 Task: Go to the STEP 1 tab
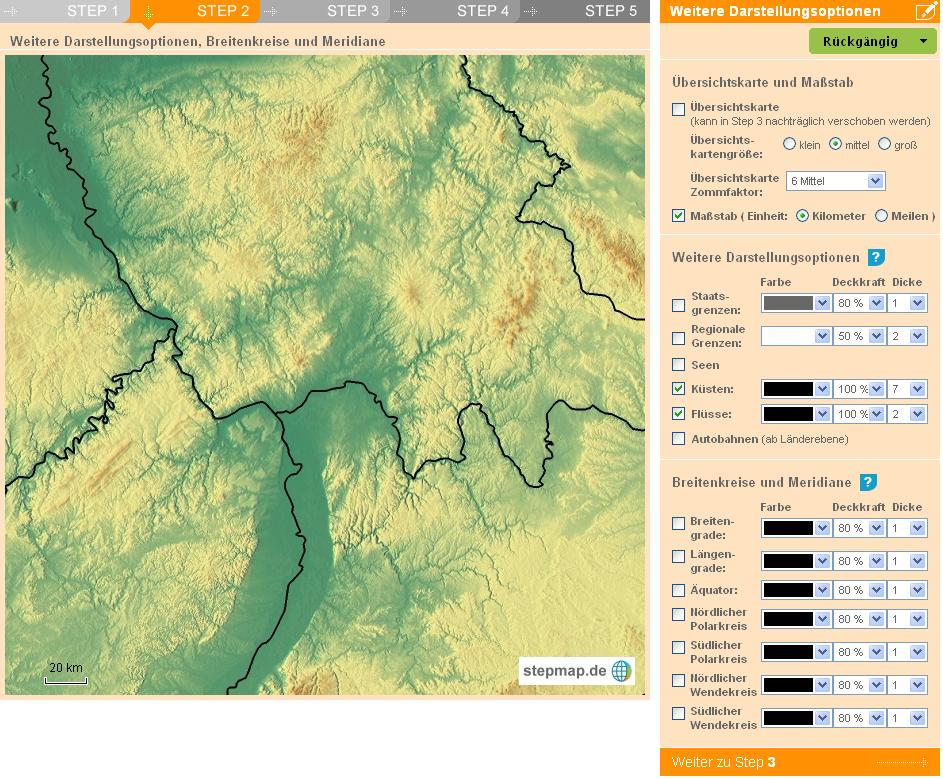point(93,11)
